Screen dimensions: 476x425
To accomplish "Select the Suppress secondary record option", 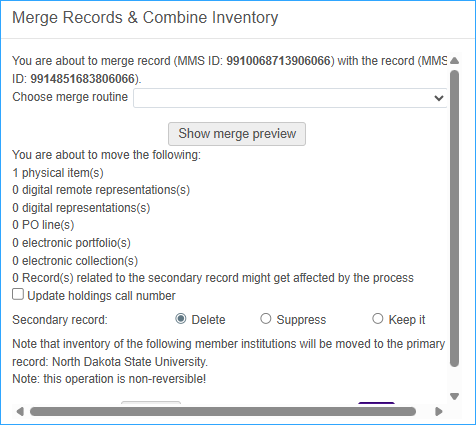I will coord(266,319).
